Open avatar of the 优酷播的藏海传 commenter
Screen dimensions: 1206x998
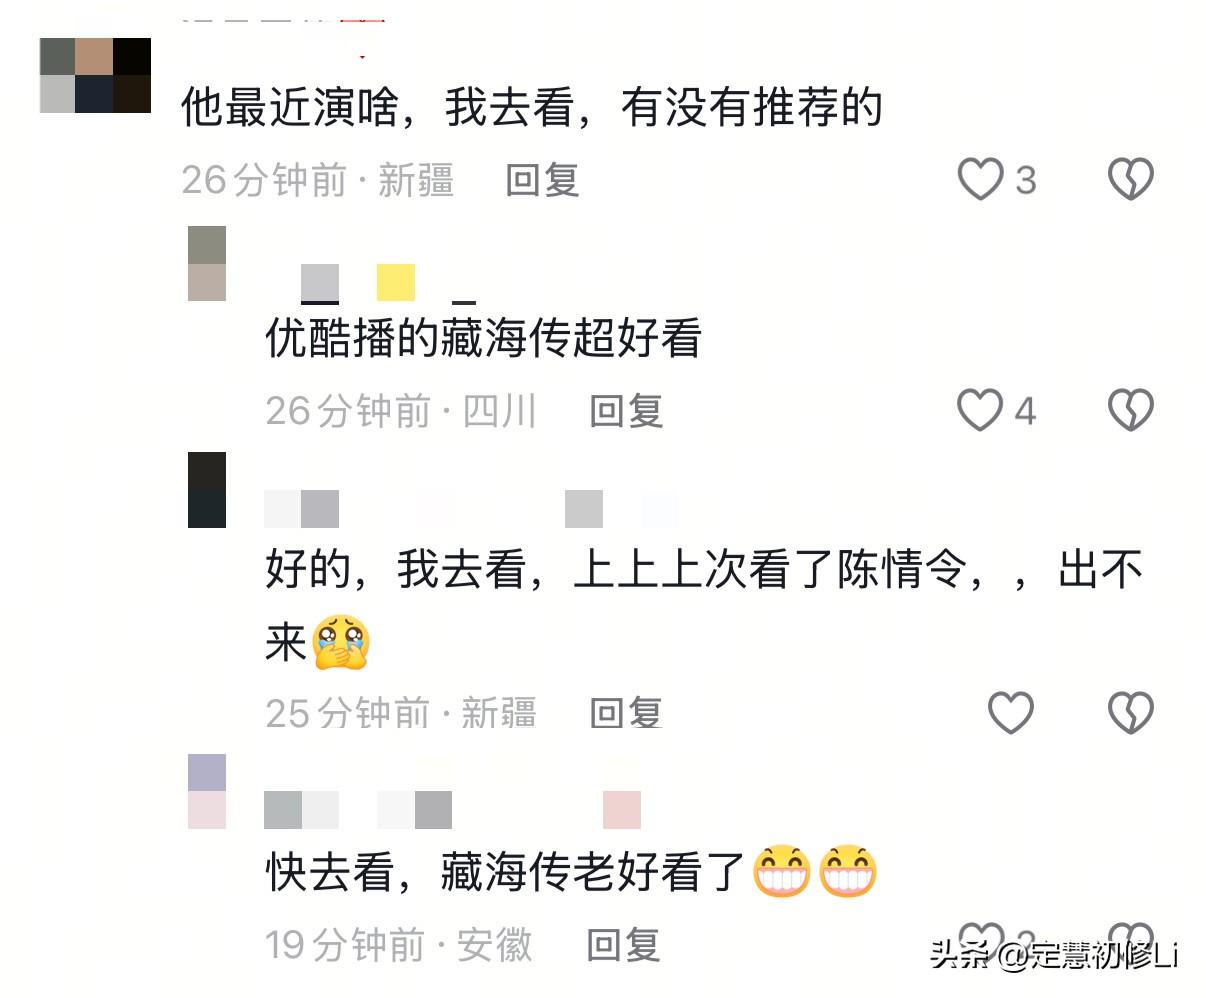(x=207, y=263)
